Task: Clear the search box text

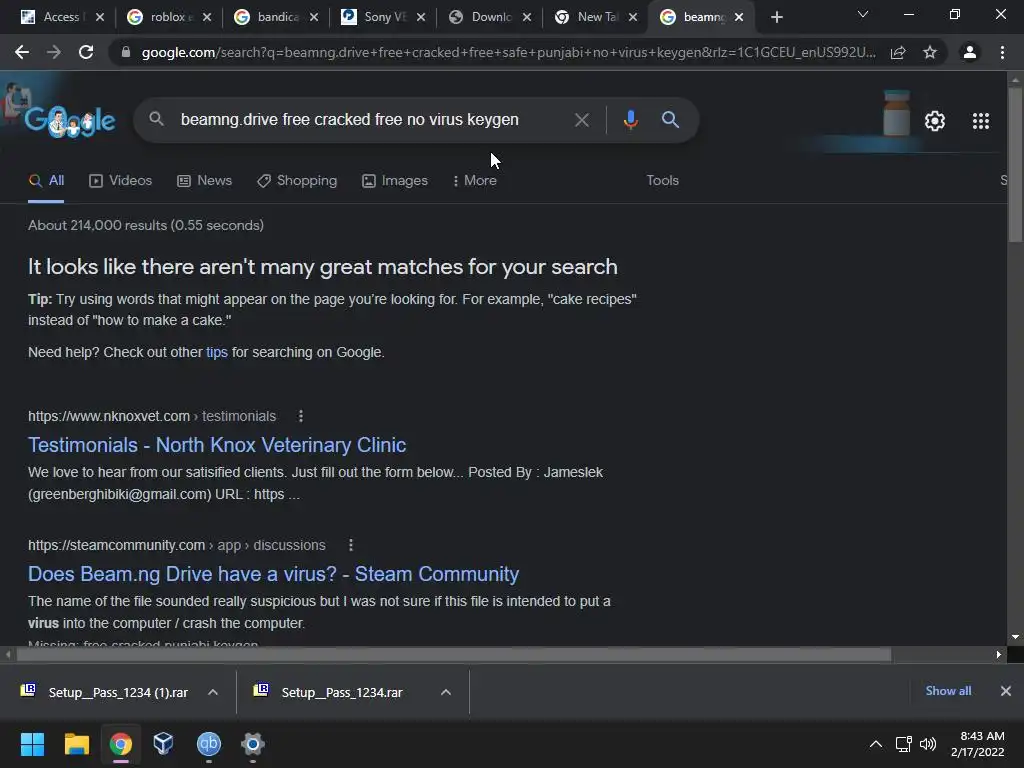Action: (581, 120)
